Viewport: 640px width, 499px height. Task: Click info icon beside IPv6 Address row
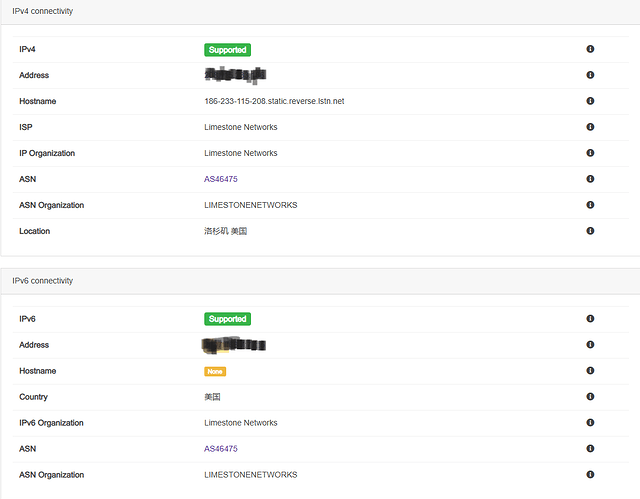coord(590,345)
